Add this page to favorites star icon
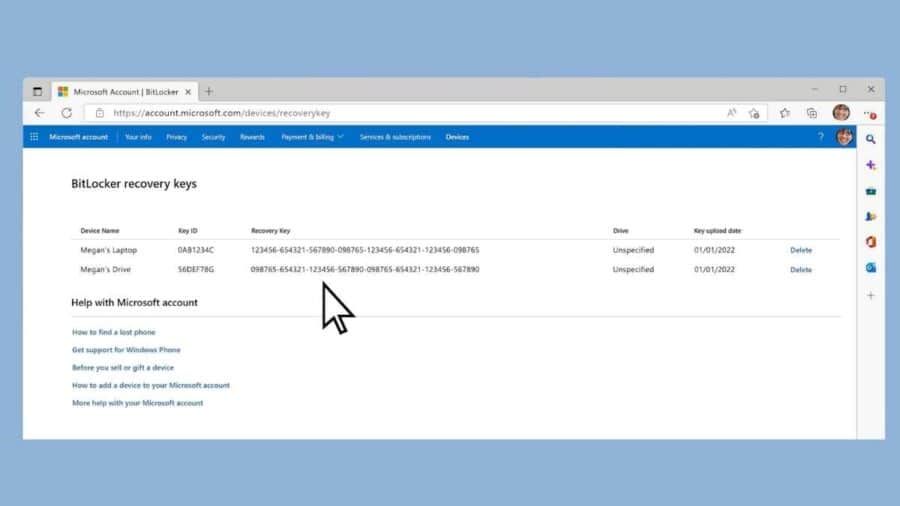This screenshot has height=506, width=900. [x=754, y=114]
